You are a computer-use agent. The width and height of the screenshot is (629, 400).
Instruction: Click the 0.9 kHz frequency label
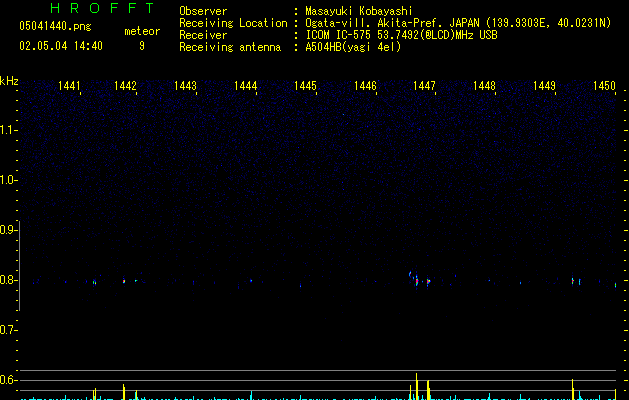pyautogui.click(x=8, y=230)
